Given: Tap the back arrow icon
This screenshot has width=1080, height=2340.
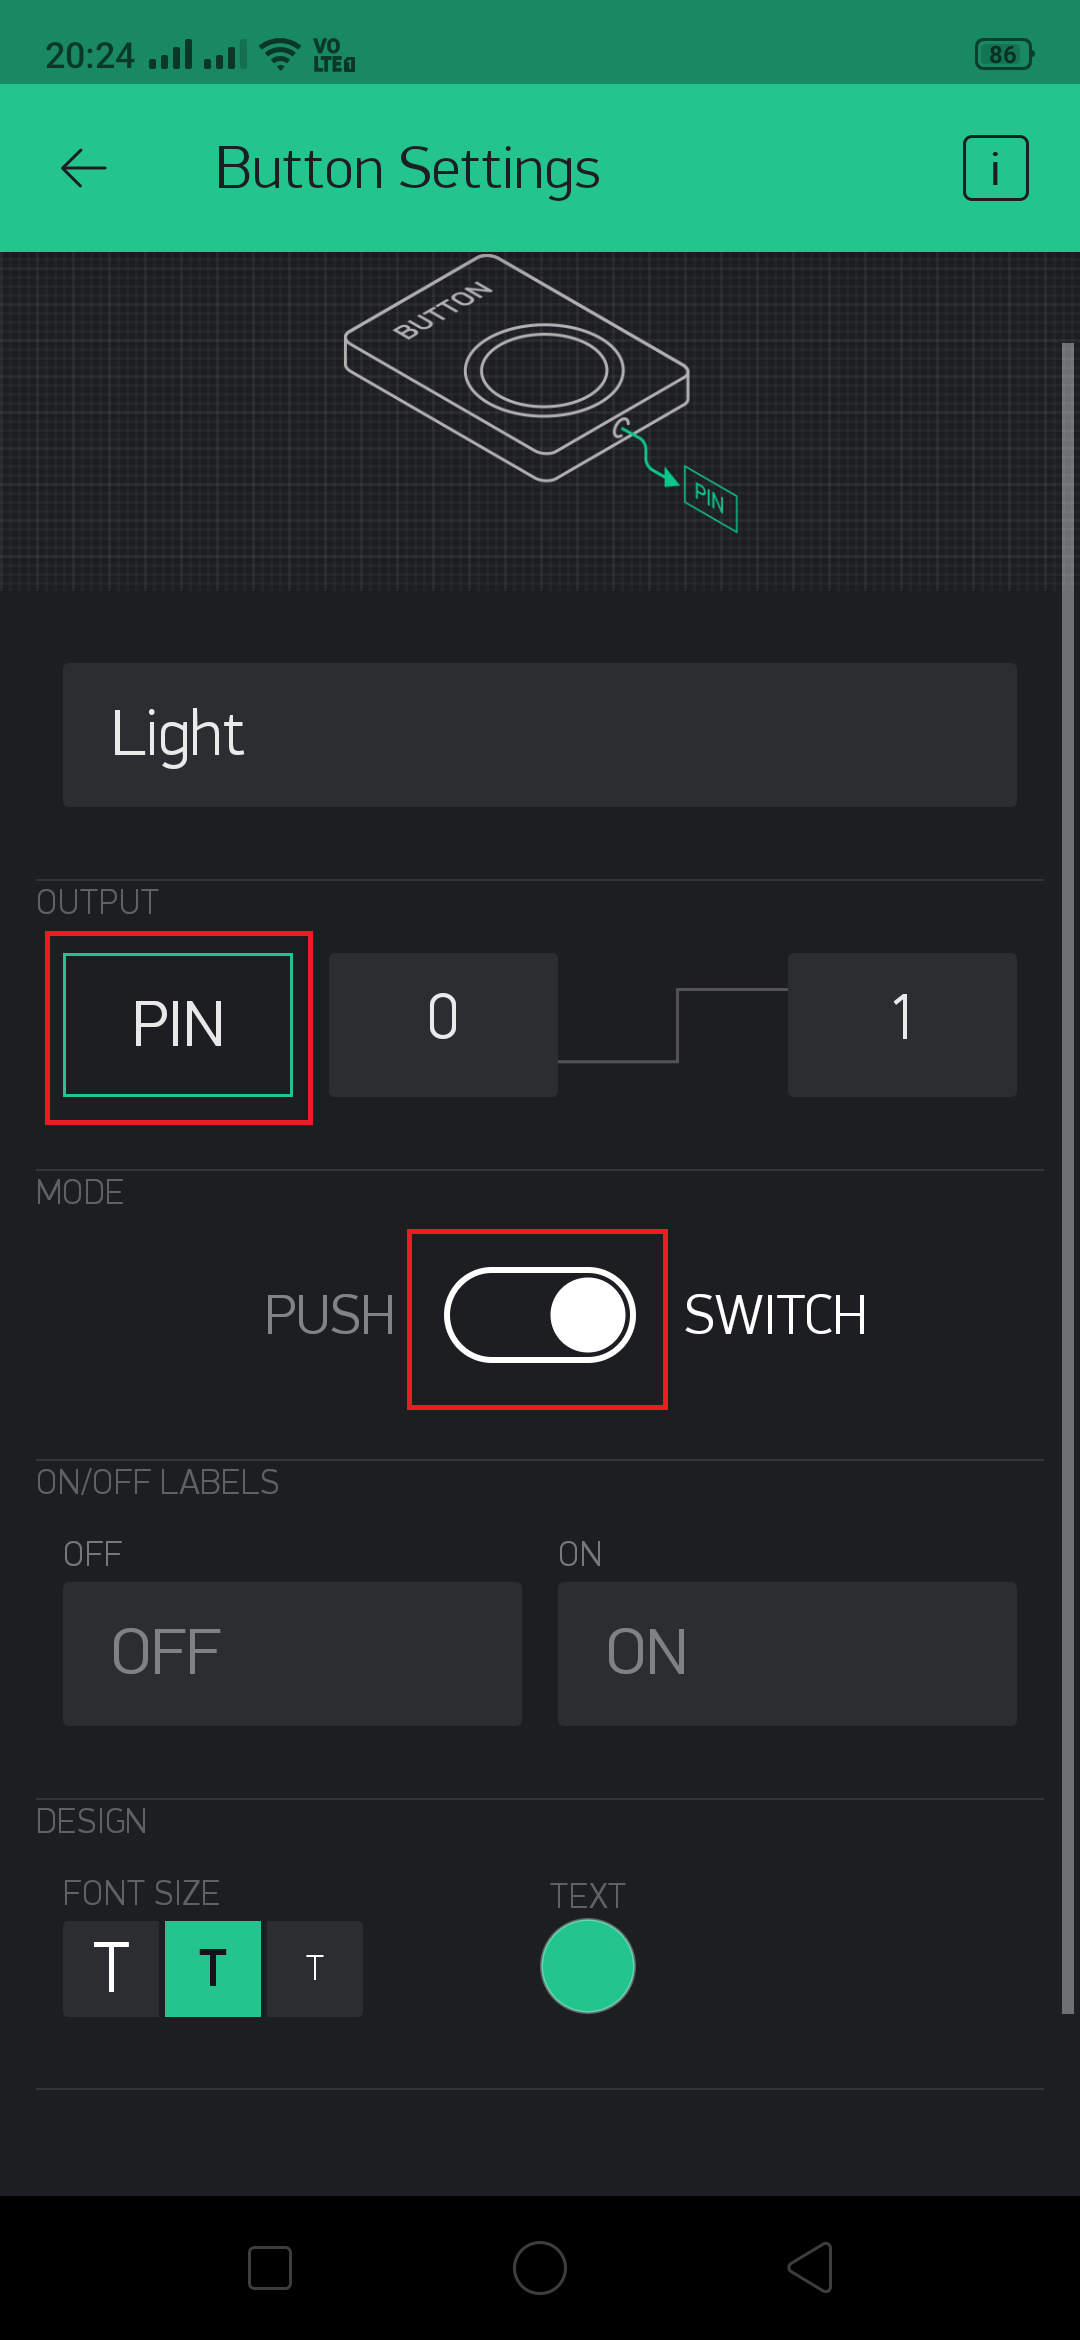Looking at the screenshot, I should [84, 168].
